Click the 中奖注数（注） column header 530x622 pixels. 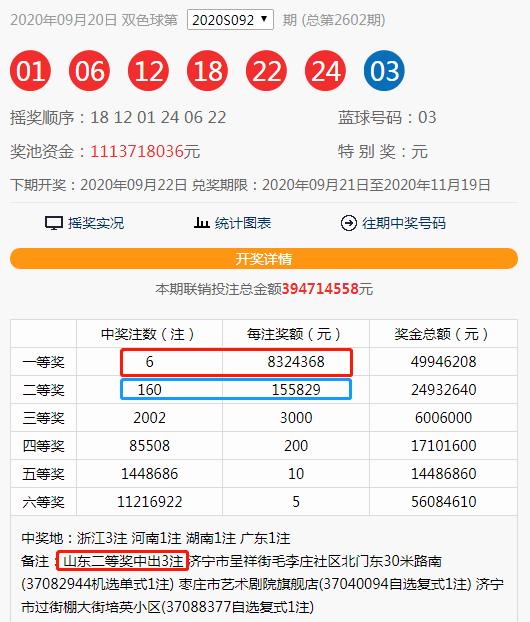[x=149, y=334]
